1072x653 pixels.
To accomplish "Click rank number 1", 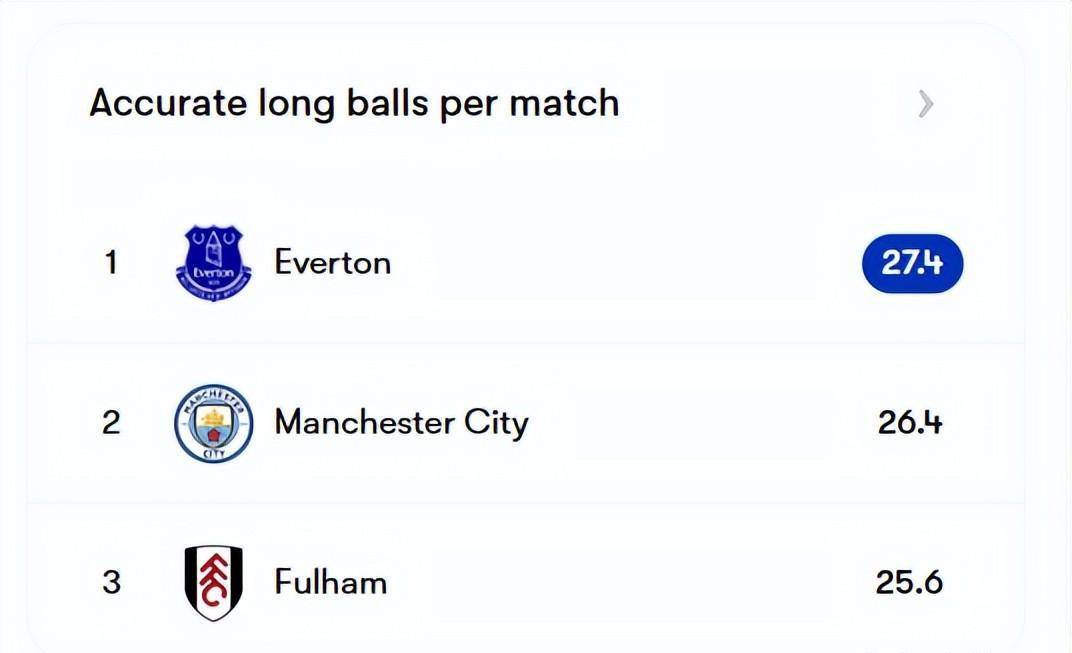I will (111, 263).
